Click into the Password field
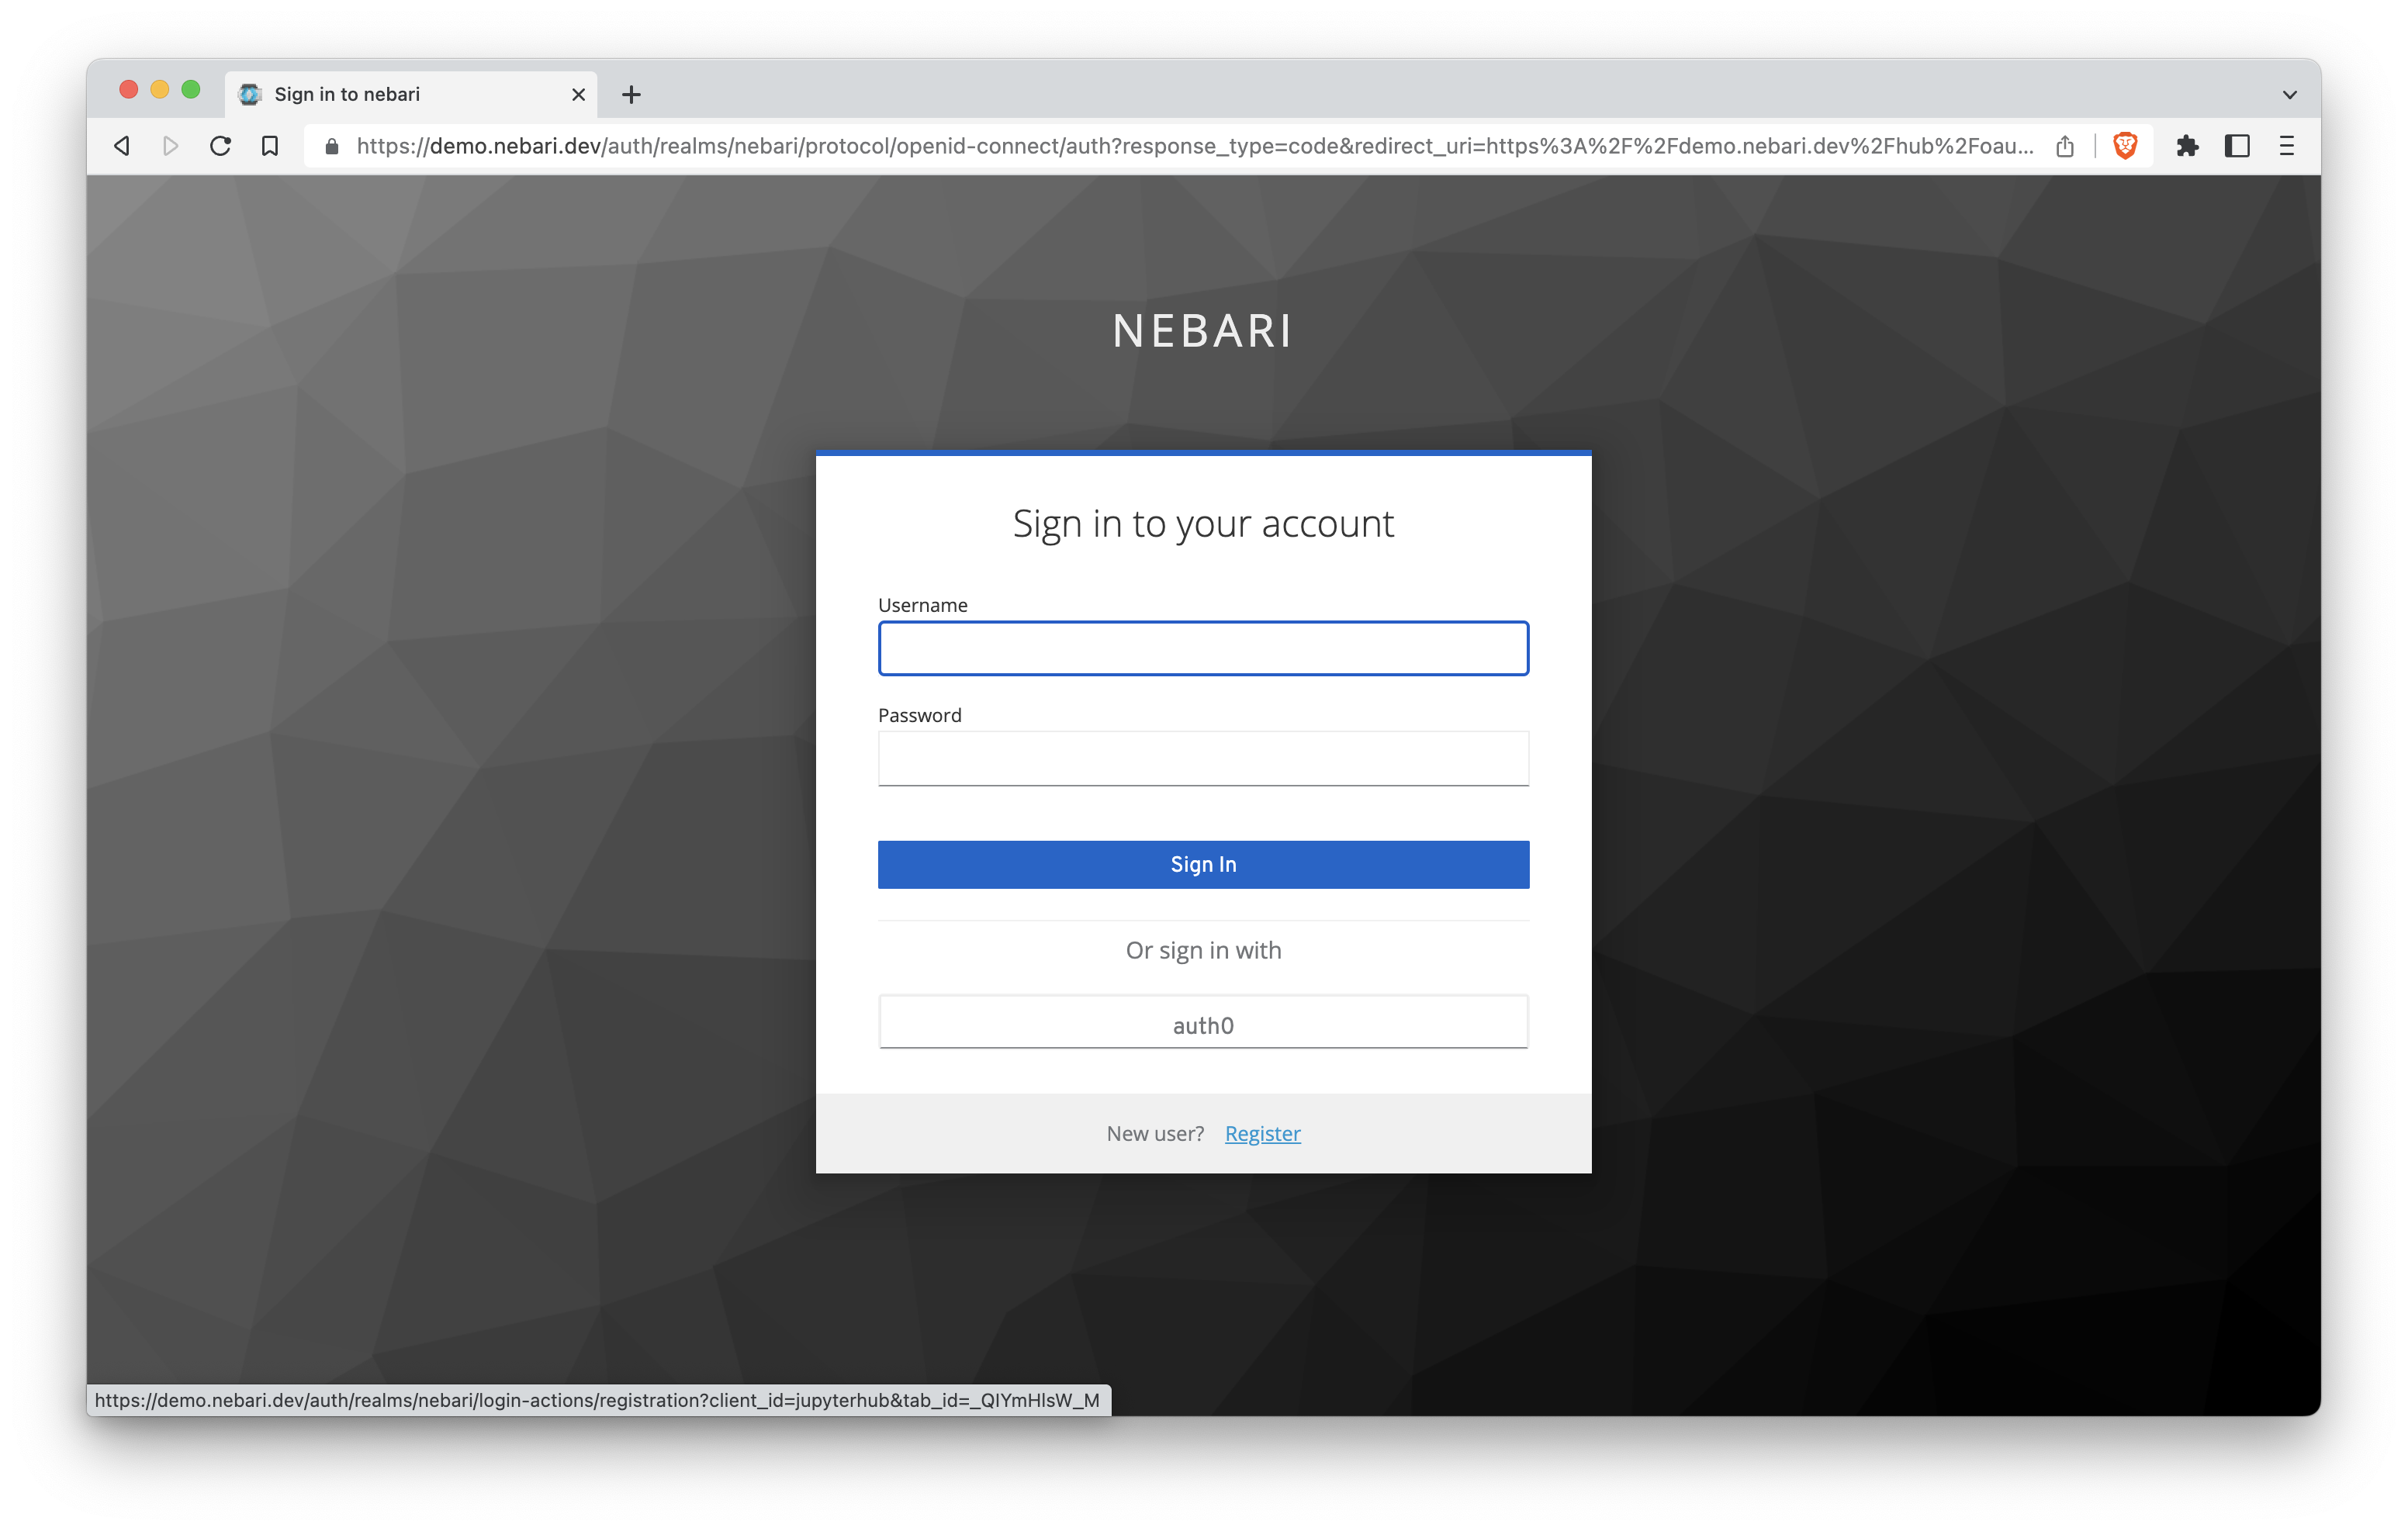 point(1203,759)
